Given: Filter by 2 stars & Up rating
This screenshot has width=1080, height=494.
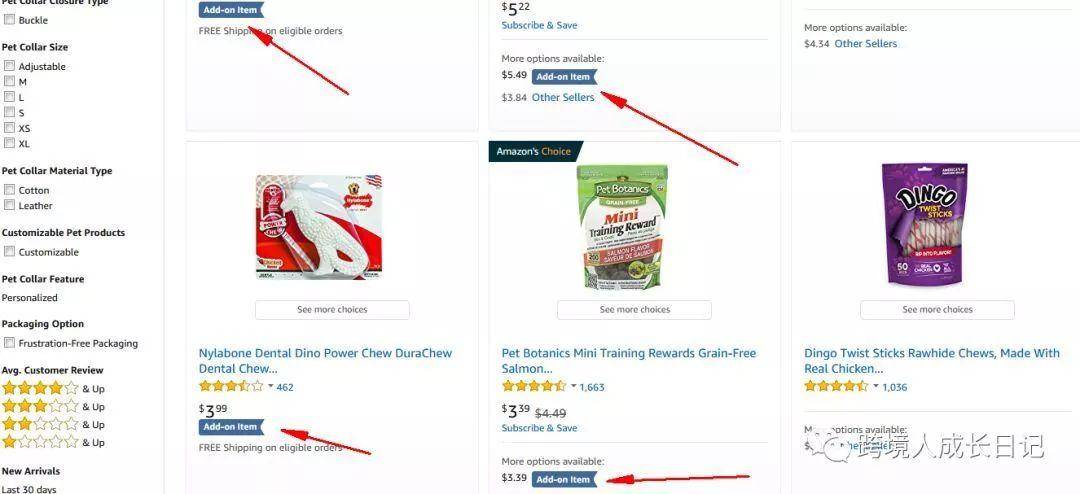Looking at the screenshot, I should (53, 424).
